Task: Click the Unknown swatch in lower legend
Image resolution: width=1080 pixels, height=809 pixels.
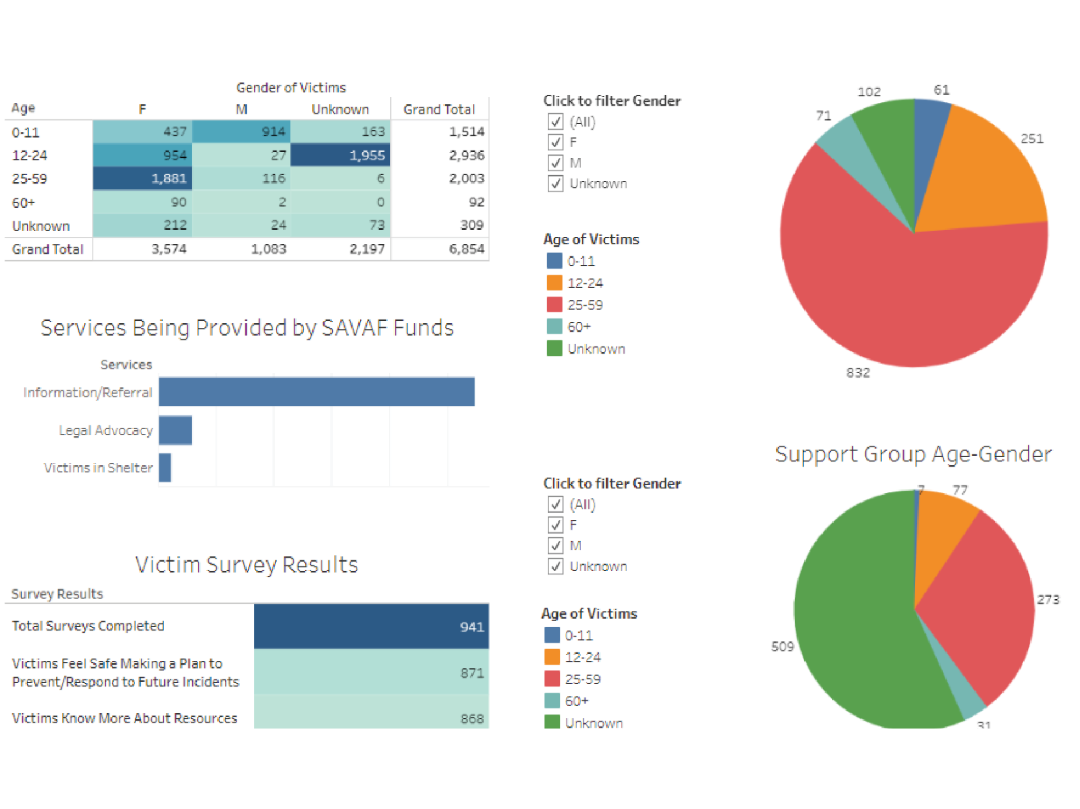Action: [x=555, y=722]
